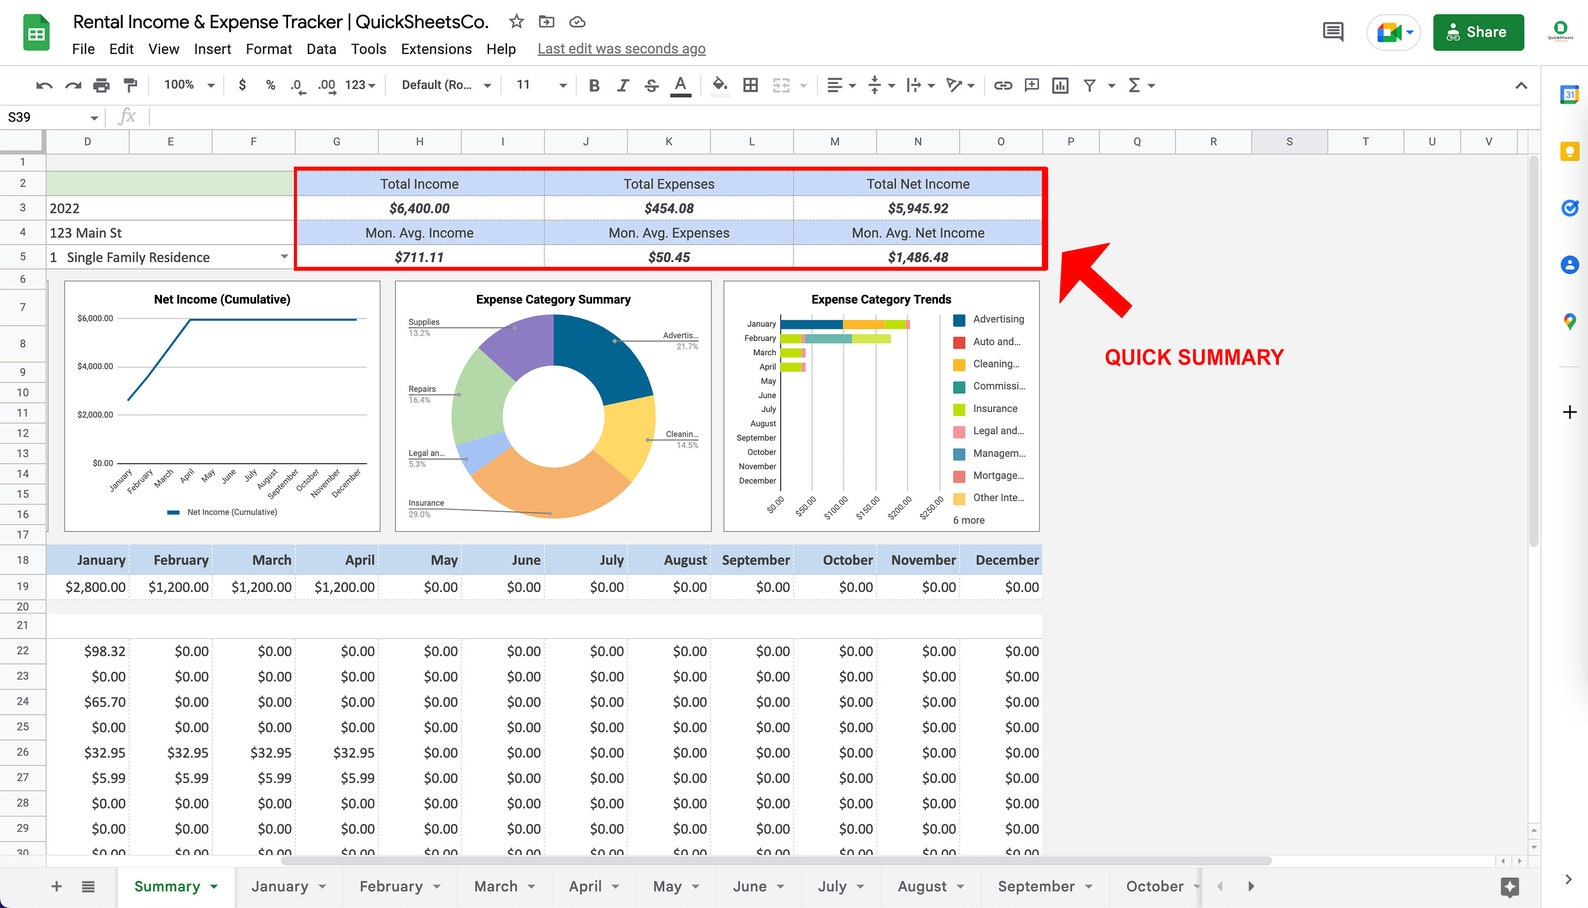
Task: Open Google Maps in the side panel
Action: 1569,321
